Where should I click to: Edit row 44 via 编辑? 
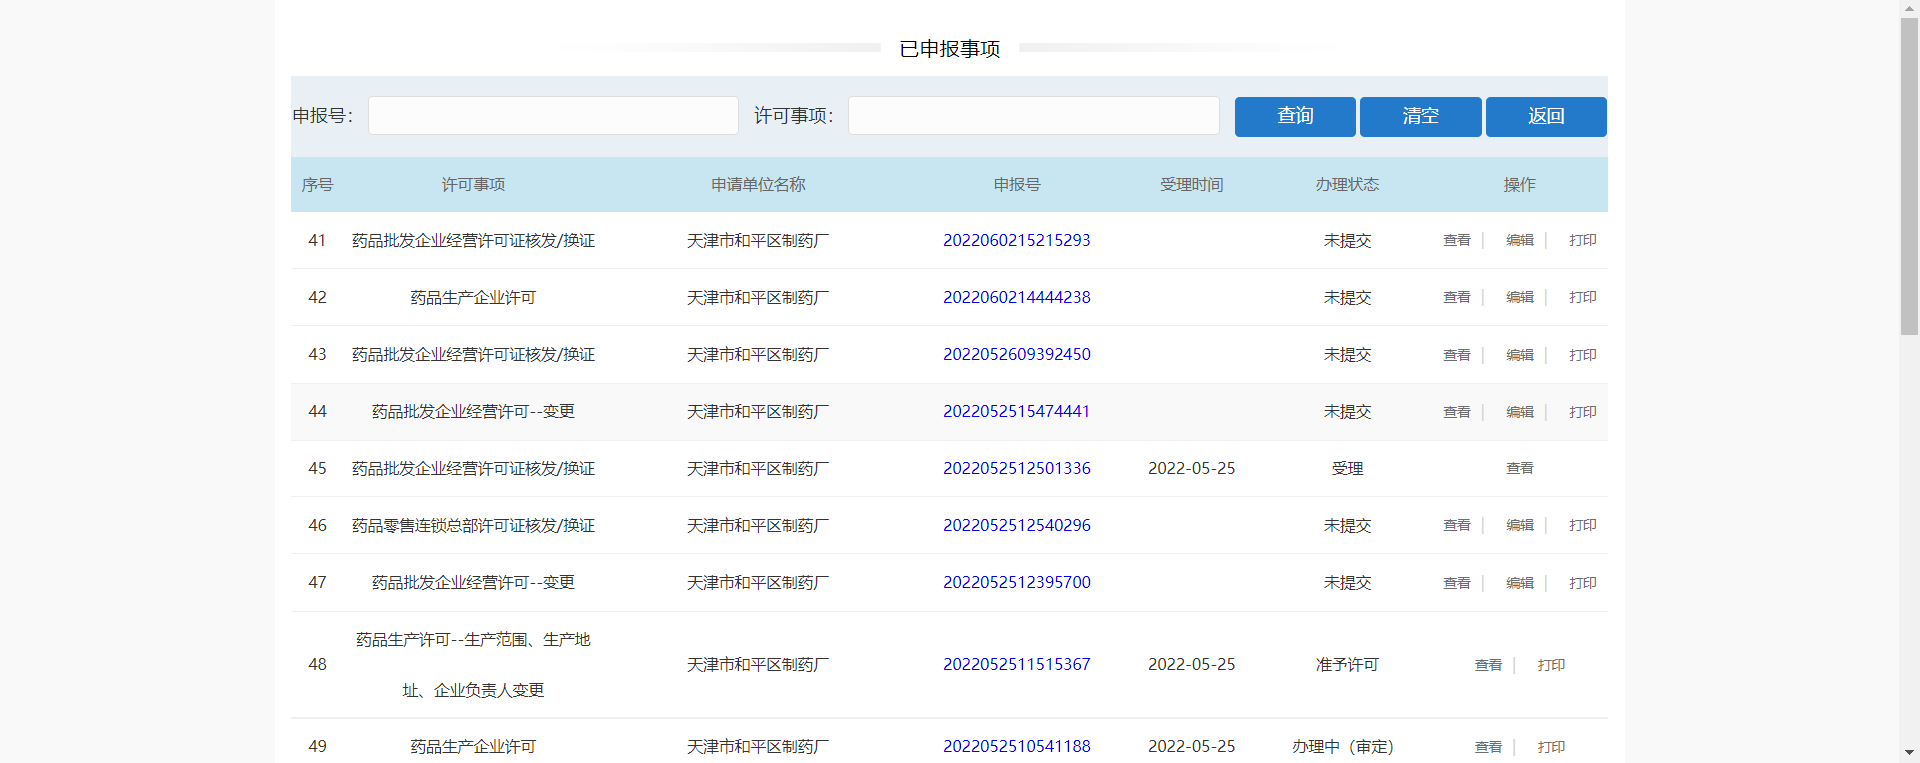pos(1519,412)
